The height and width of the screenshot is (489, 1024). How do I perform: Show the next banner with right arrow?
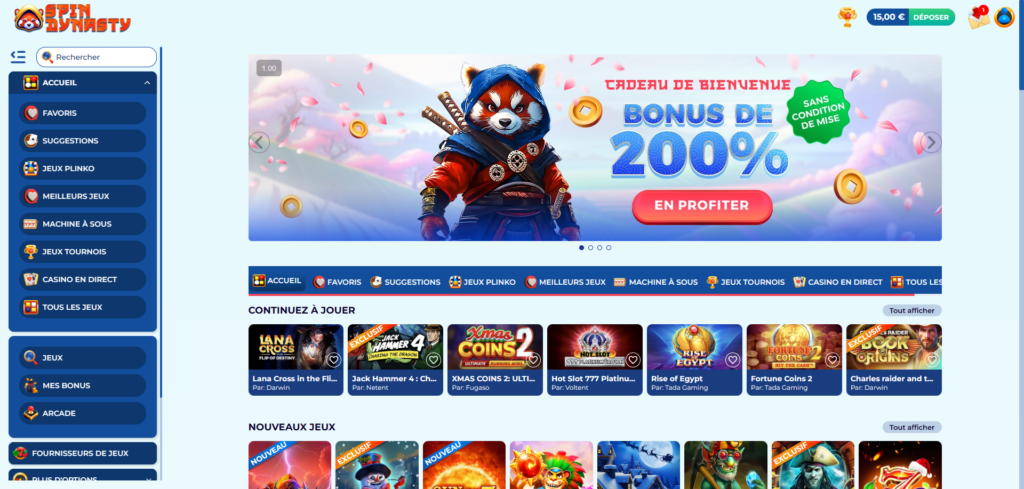pyautogui.click(x=931, y=142)
